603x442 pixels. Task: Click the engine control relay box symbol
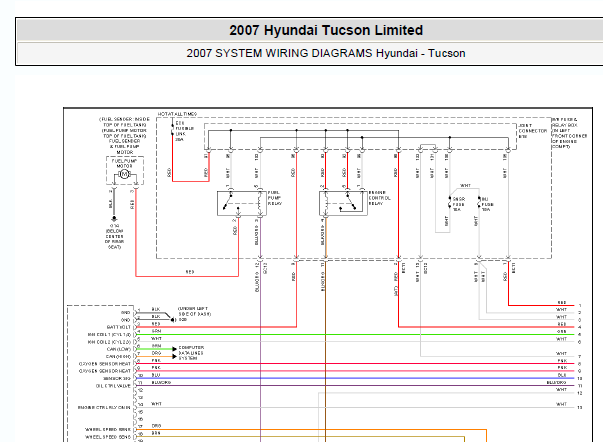coord(343,203)
